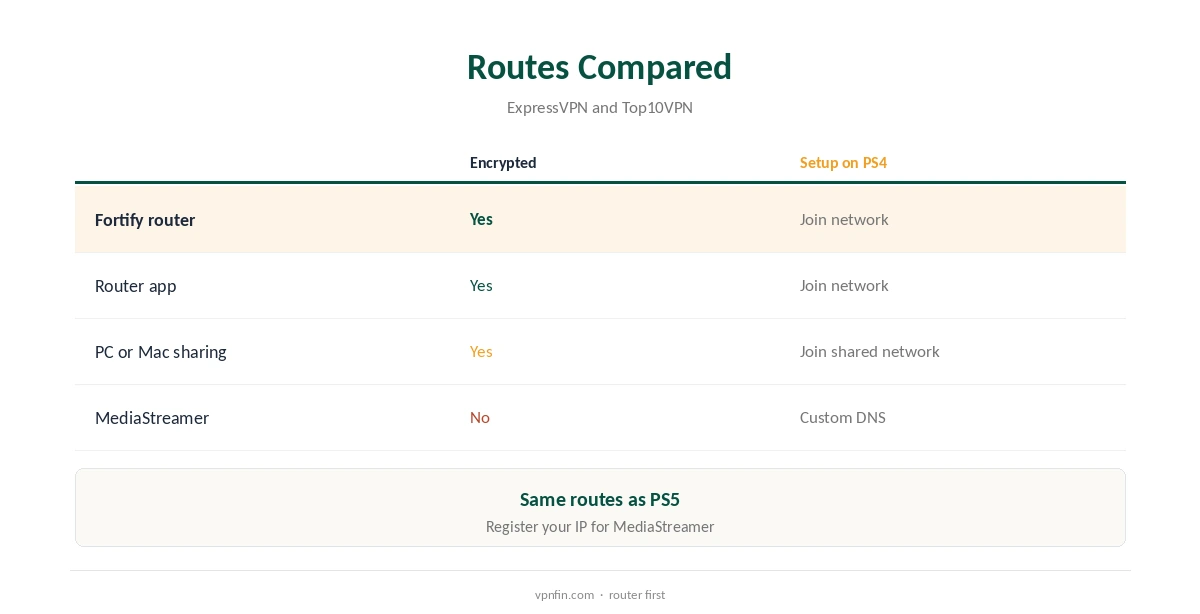Select the PC or Mac sharing label
1200x614 pixels.
(x=160, y=352)
